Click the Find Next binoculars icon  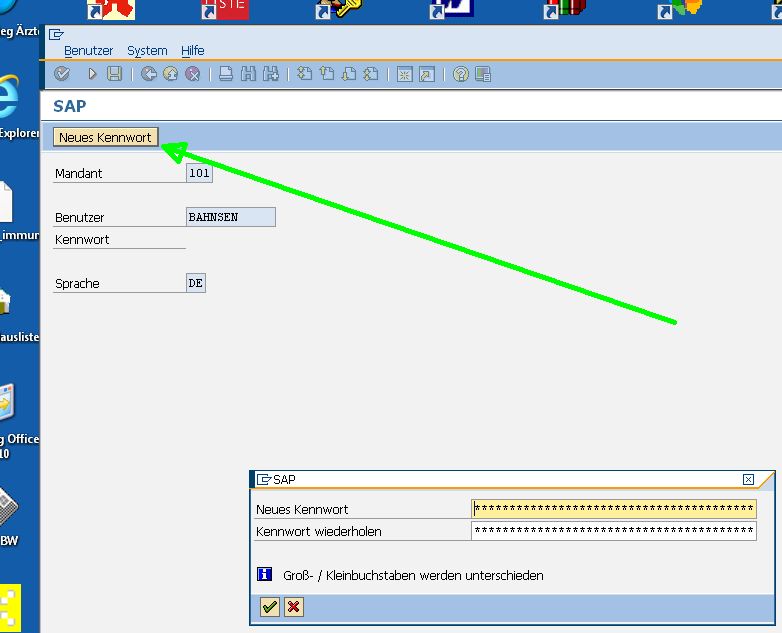(x=271, y=74)
